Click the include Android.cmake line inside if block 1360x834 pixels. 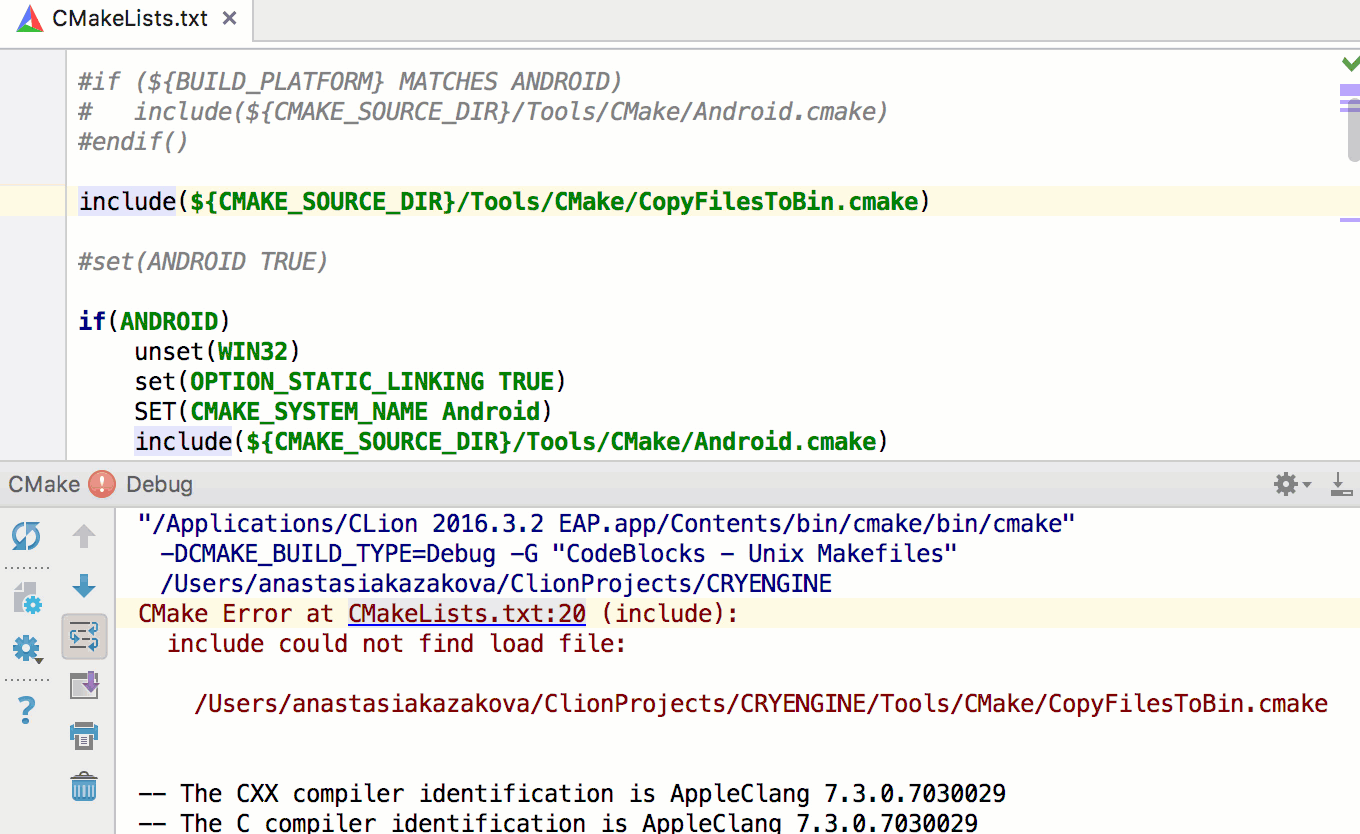tap(511, 442)
